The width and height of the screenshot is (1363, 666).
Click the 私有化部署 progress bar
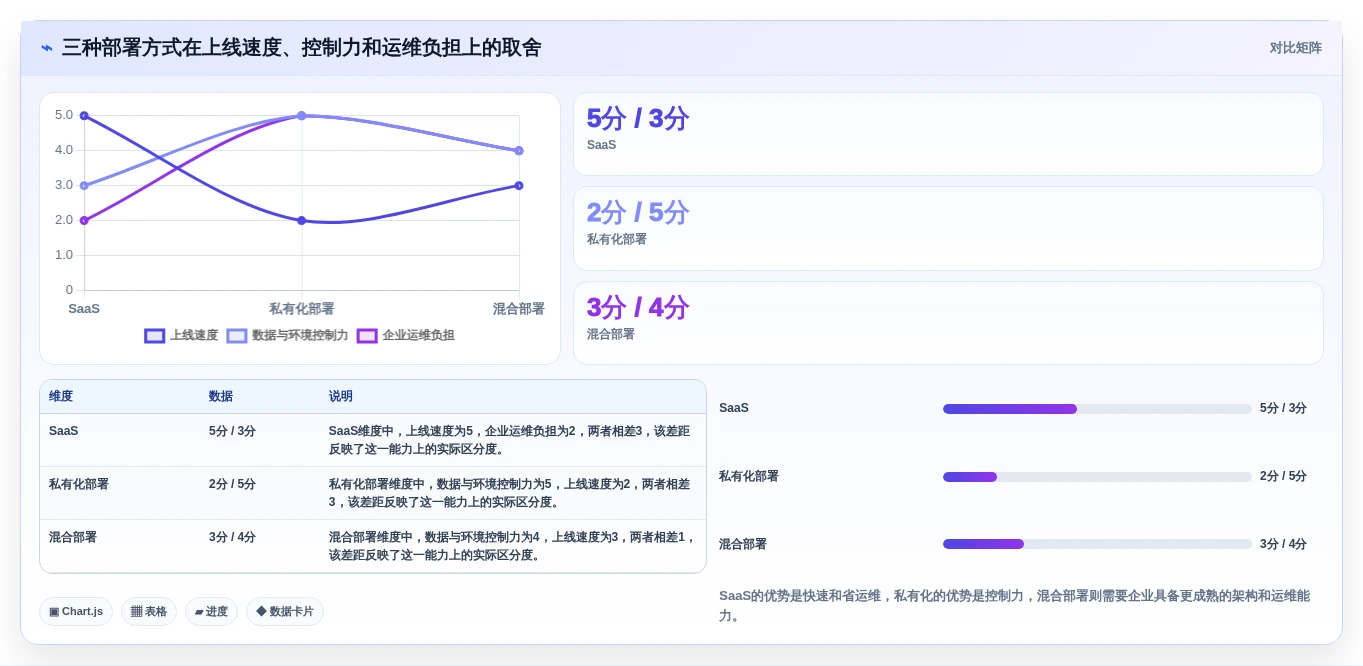pyautogui.click(x=1097, y=477)
